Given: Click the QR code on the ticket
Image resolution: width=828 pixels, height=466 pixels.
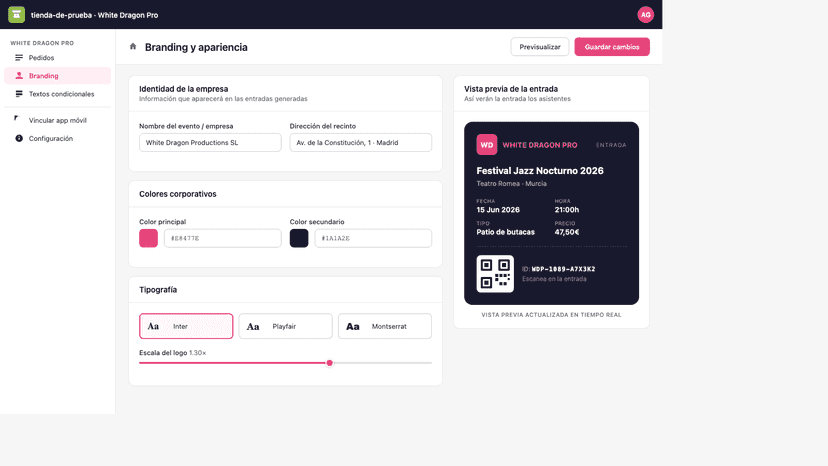Looking at the screenshot, I should [x=495, y=274].
